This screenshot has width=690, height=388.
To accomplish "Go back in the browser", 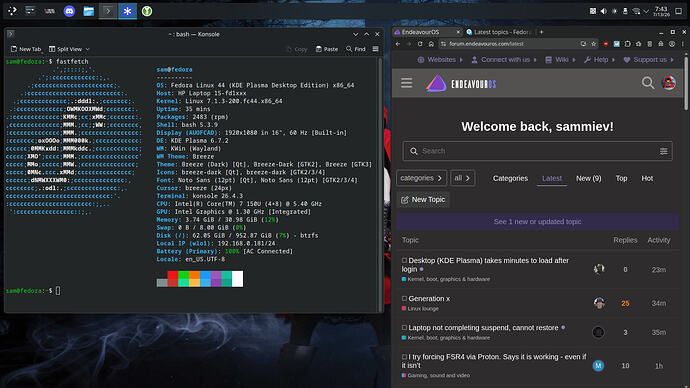I will pos(398,44).
